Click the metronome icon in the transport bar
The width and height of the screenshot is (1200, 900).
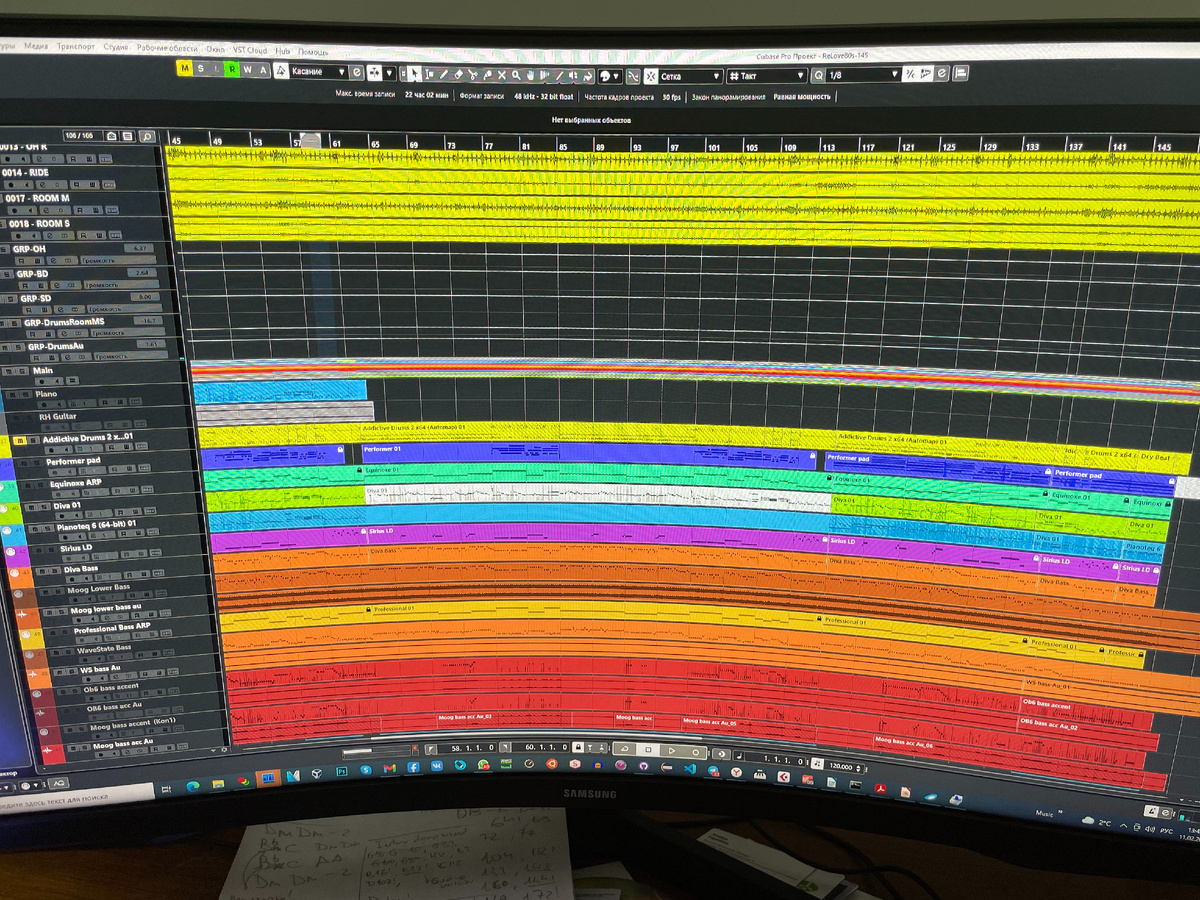click(x=740, y=756)
